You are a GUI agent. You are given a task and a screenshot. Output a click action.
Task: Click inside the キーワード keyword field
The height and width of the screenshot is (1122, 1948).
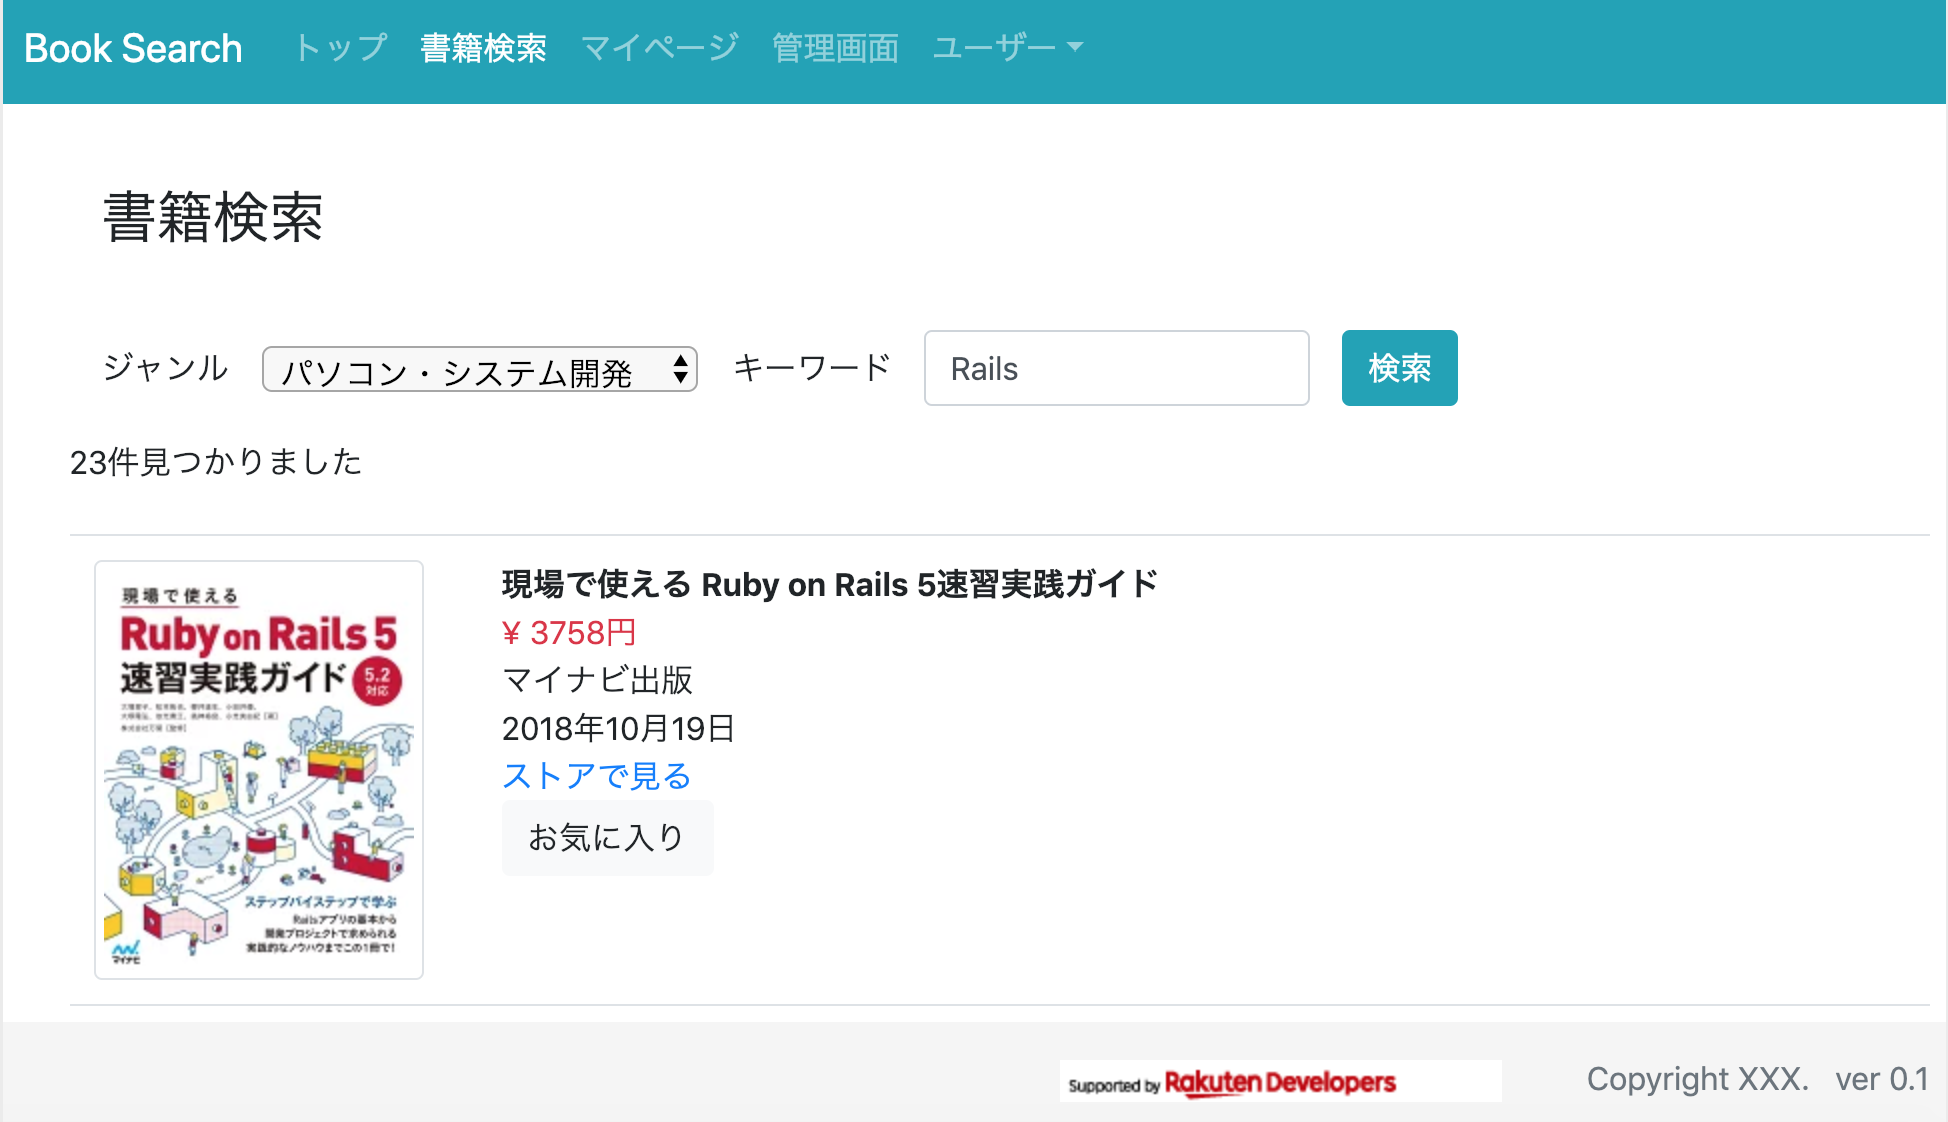tap(1115, 368)
